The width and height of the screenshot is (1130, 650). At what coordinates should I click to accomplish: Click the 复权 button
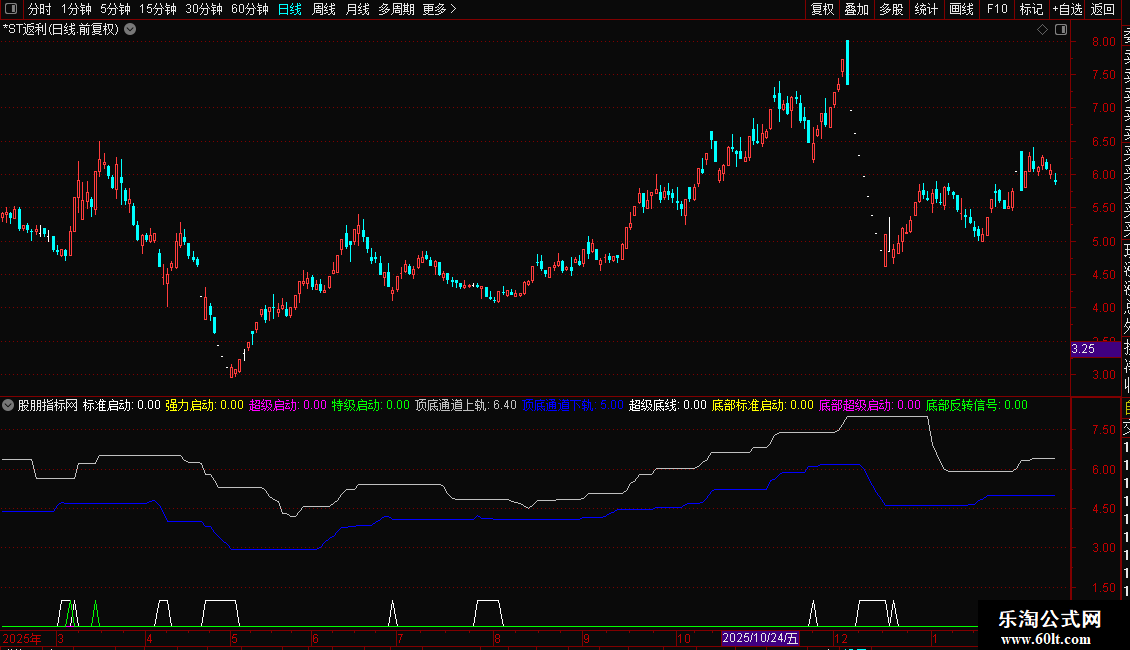click(822, 9)
